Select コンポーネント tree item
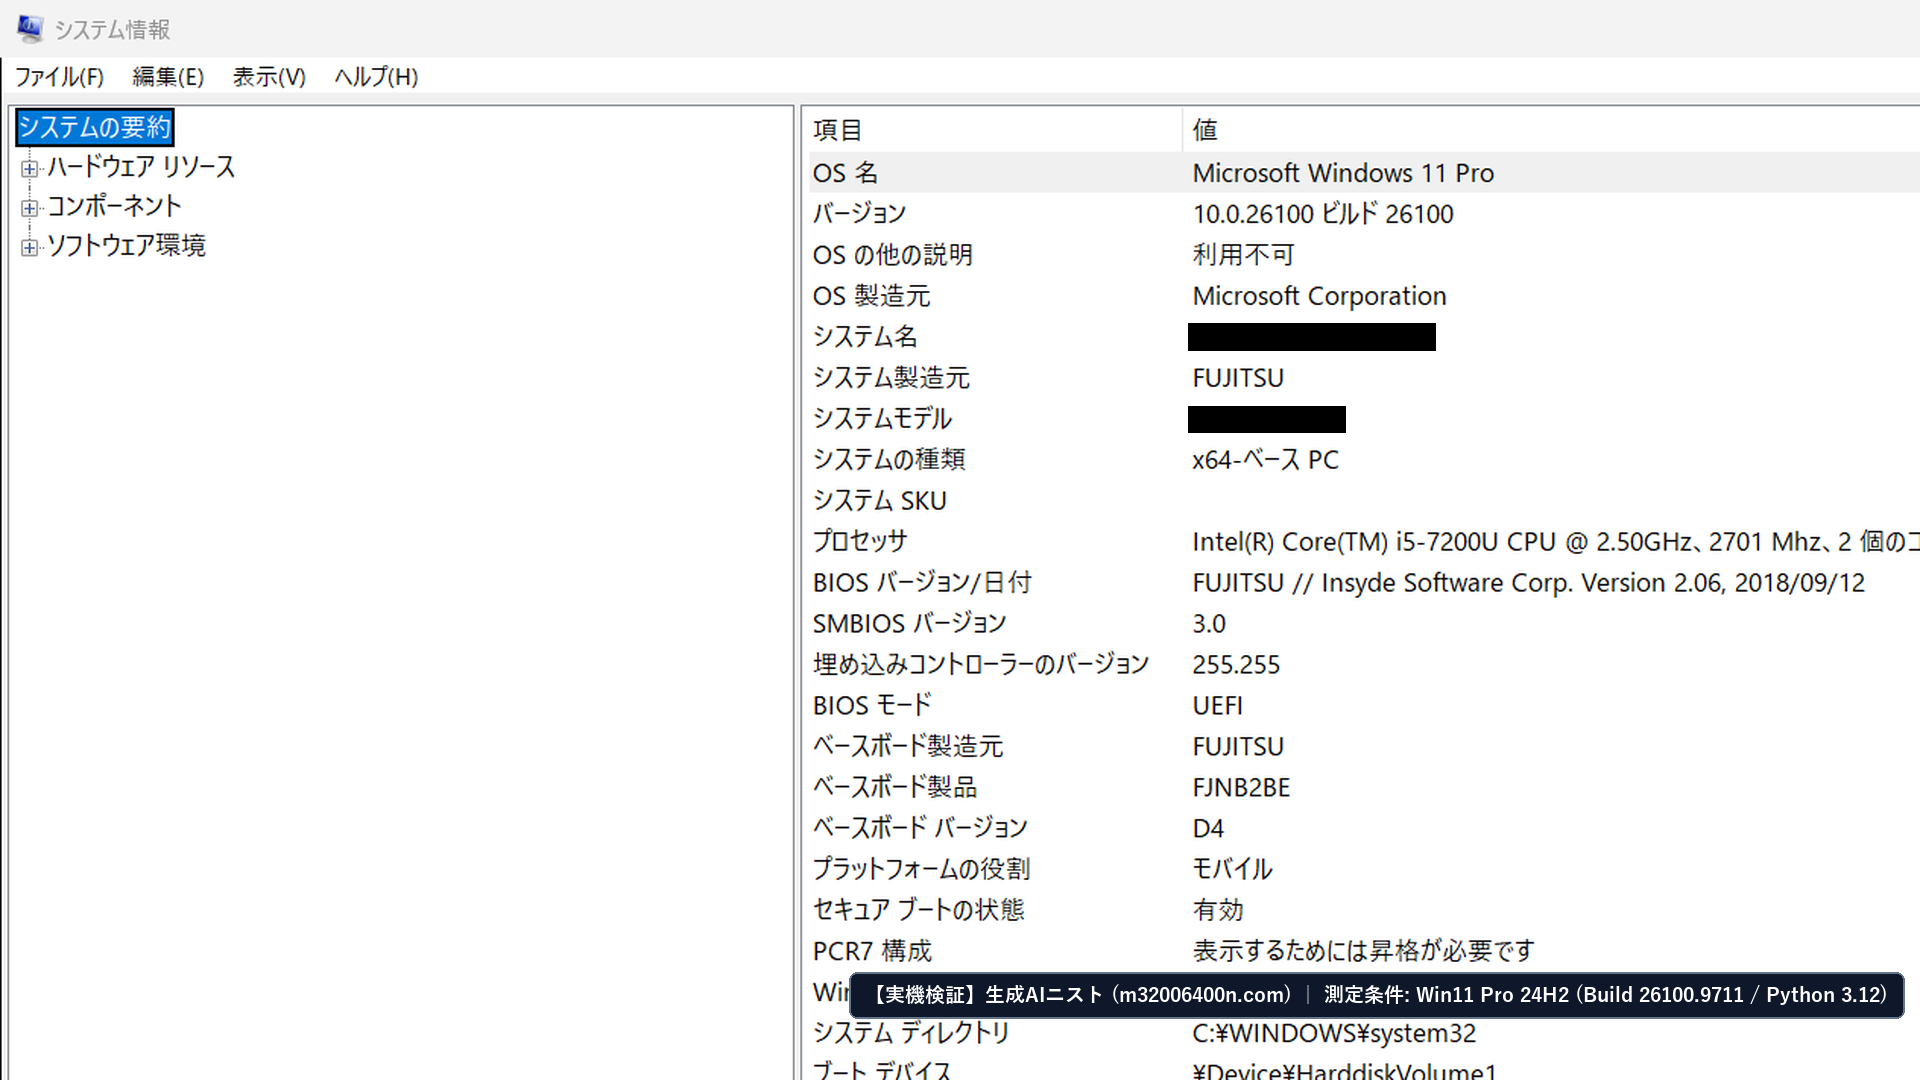The height and width of the screenshot is (1080, 1920). click(x=114, y=206)
